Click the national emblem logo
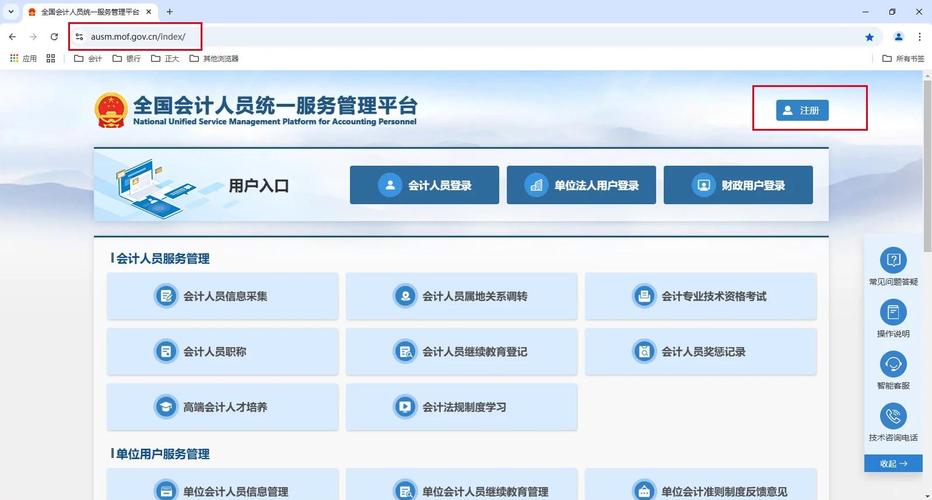The image size is (932, 500). [x=111, y=110]
